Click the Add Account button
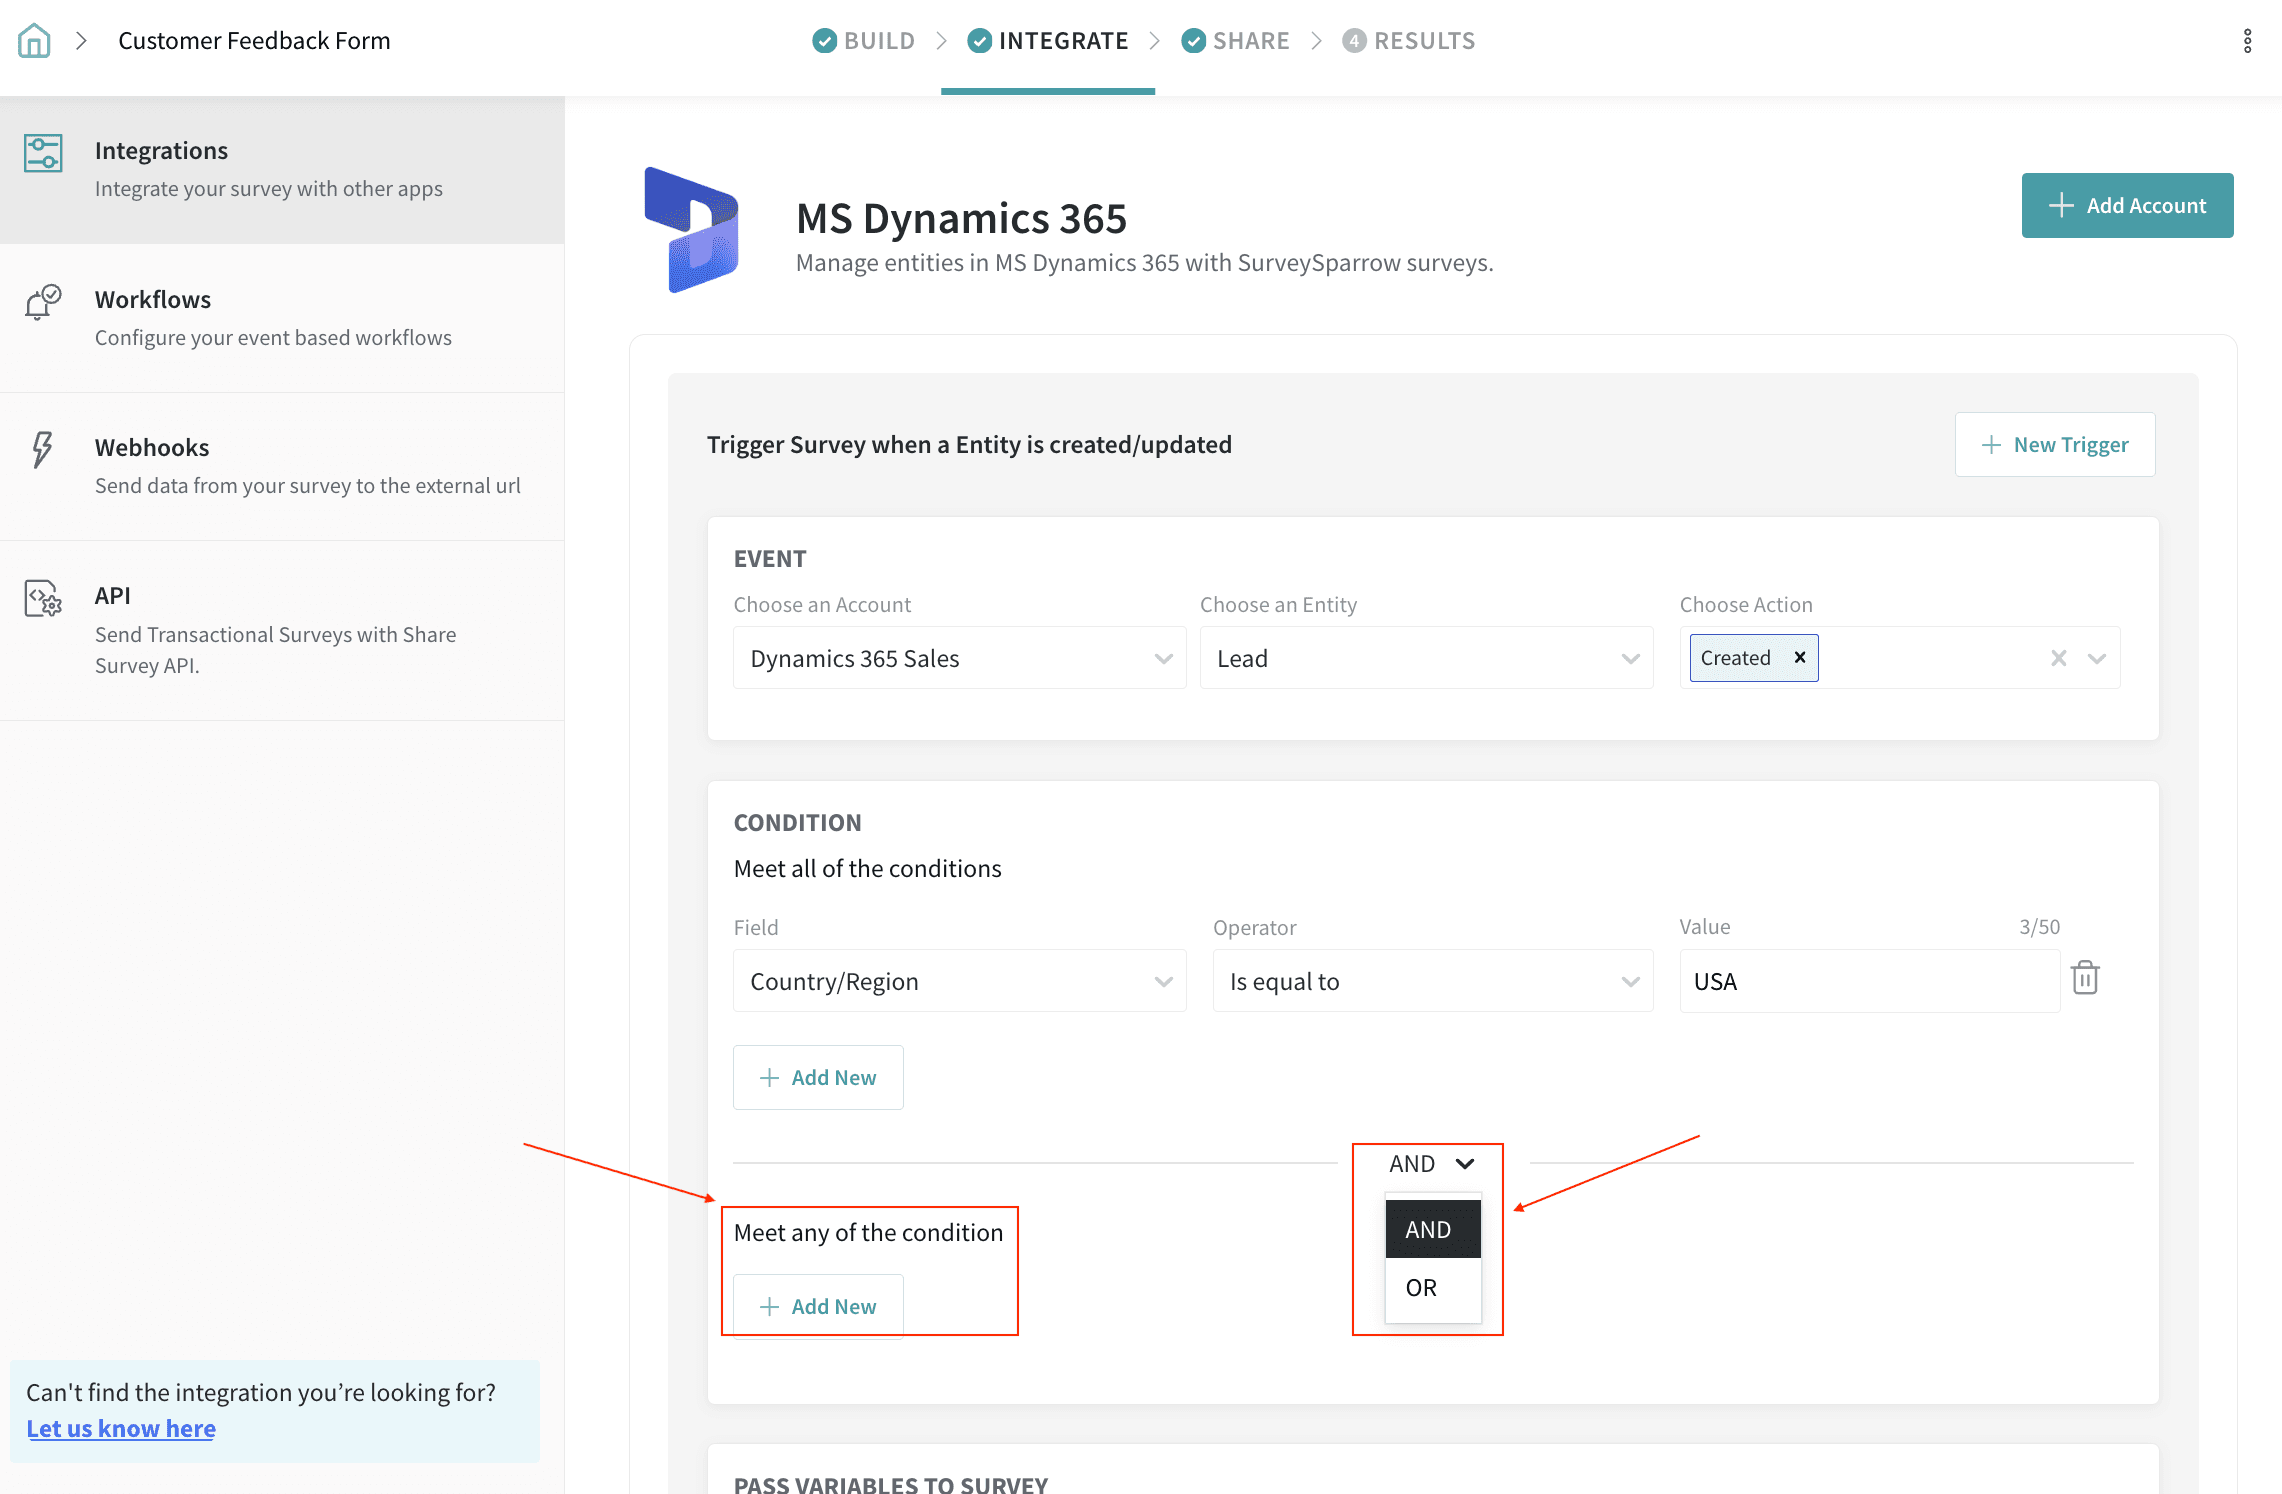Image resolution: width=2282 pixels, height=1494 pixels. coord(2127,205)
